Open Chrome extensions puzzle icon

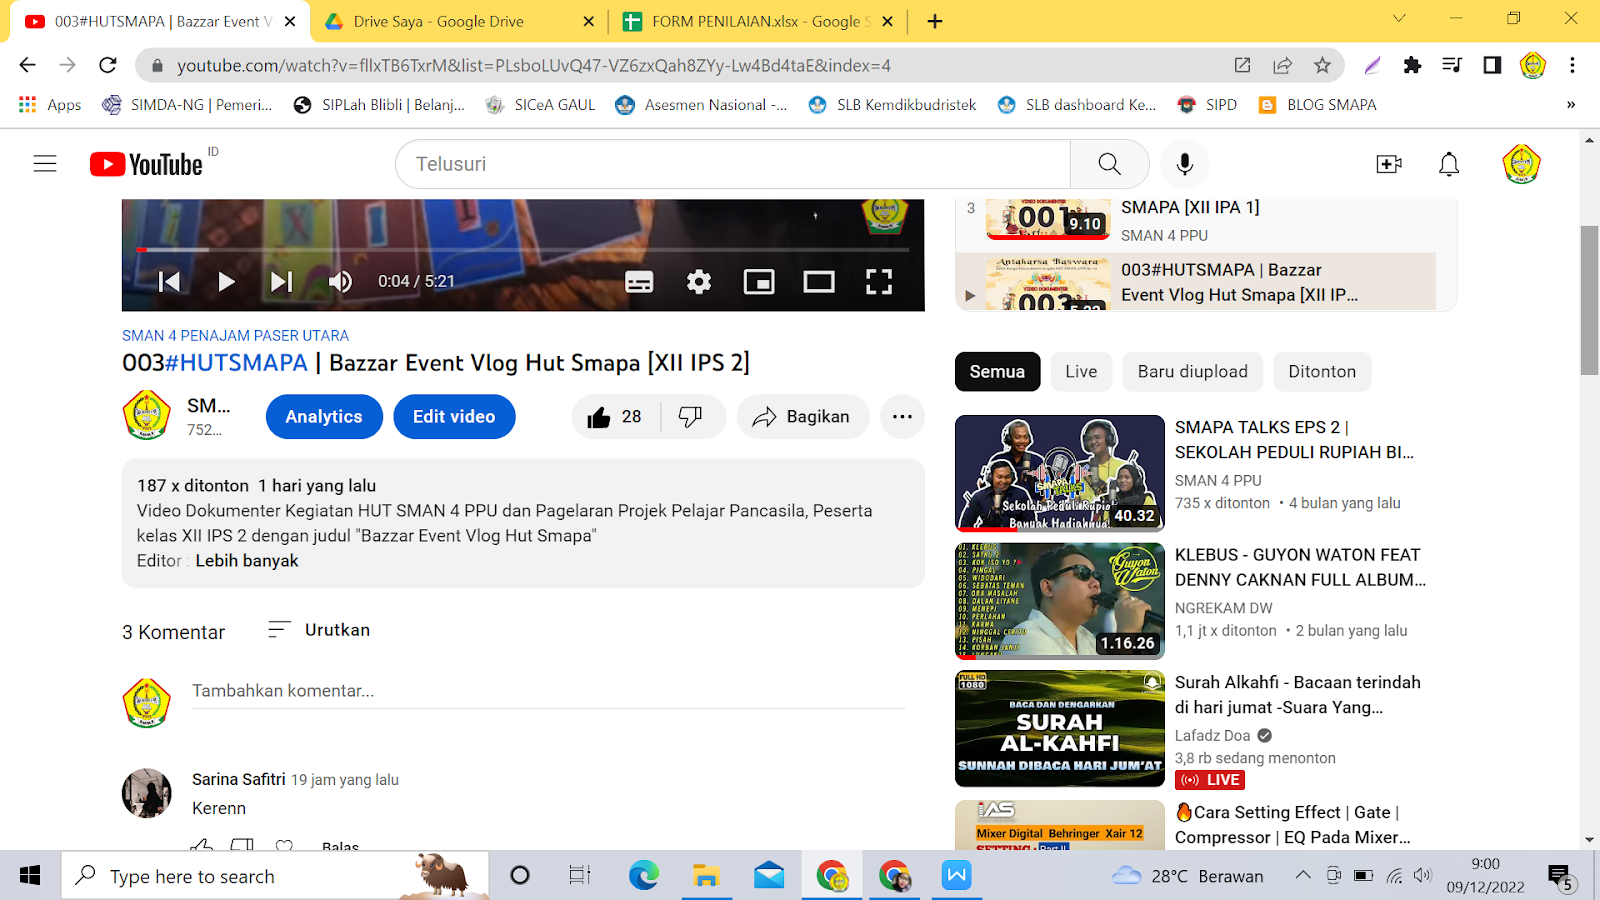pos(1412,65)
